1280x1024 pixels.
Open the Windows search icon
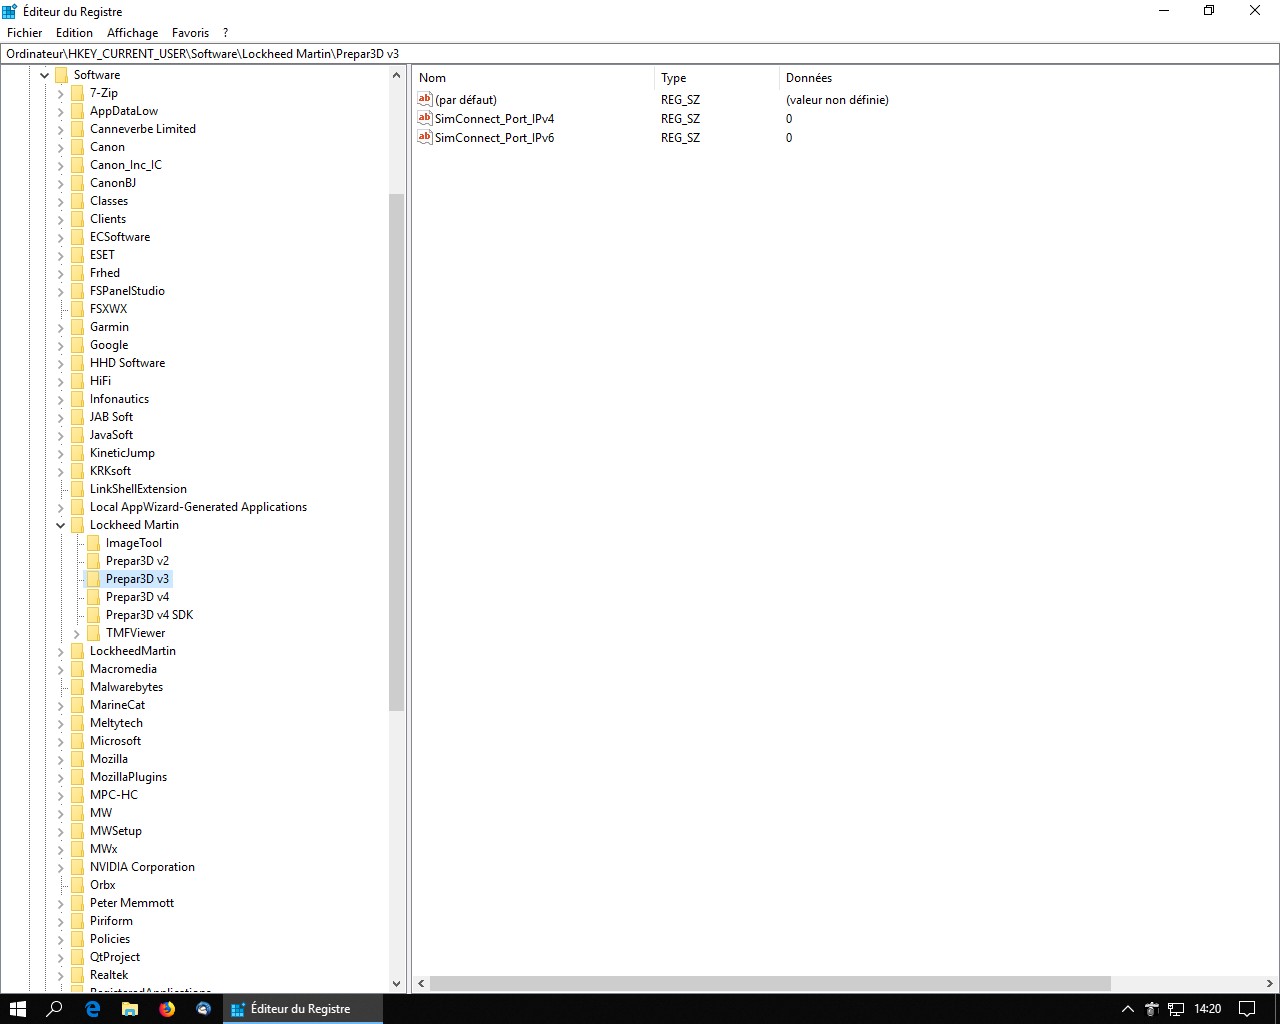pyautogui.click(x=55, y=1009)
